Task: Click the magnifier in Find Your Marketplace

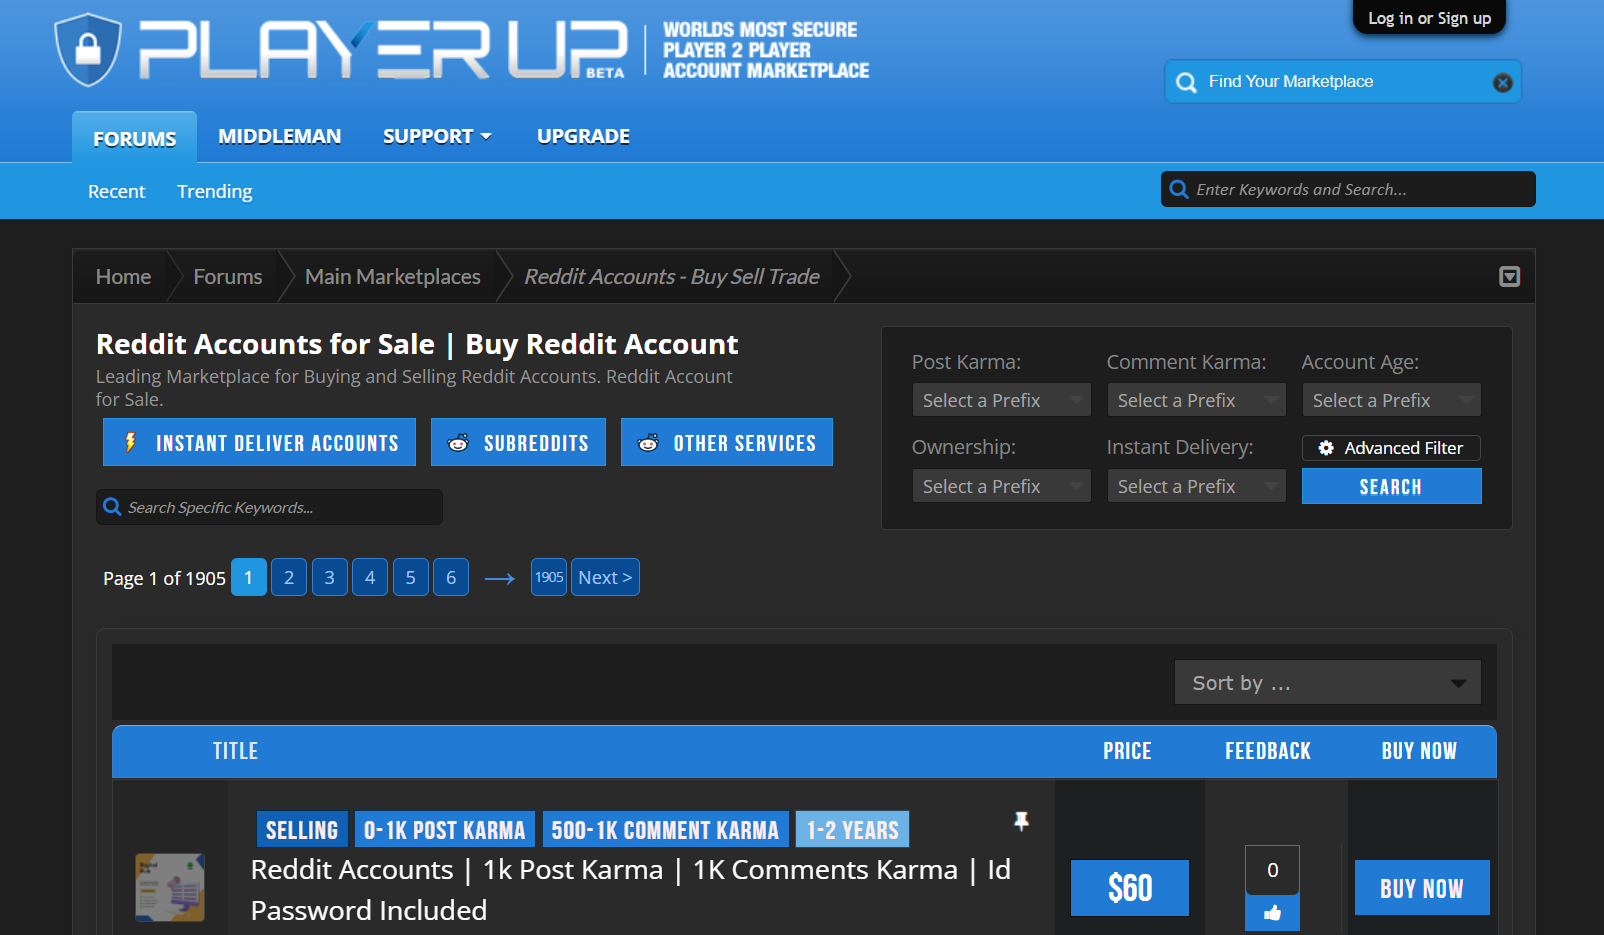Action: point(1186,82)
